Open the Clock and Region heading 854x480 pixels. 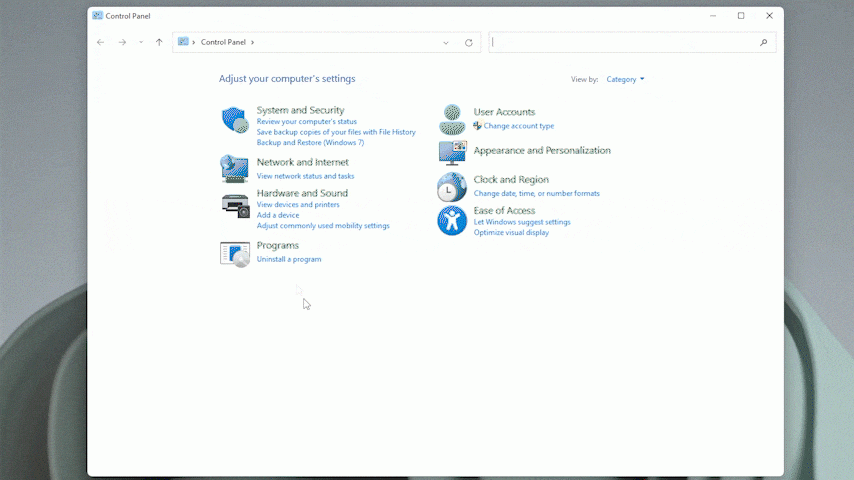[511, 180]
